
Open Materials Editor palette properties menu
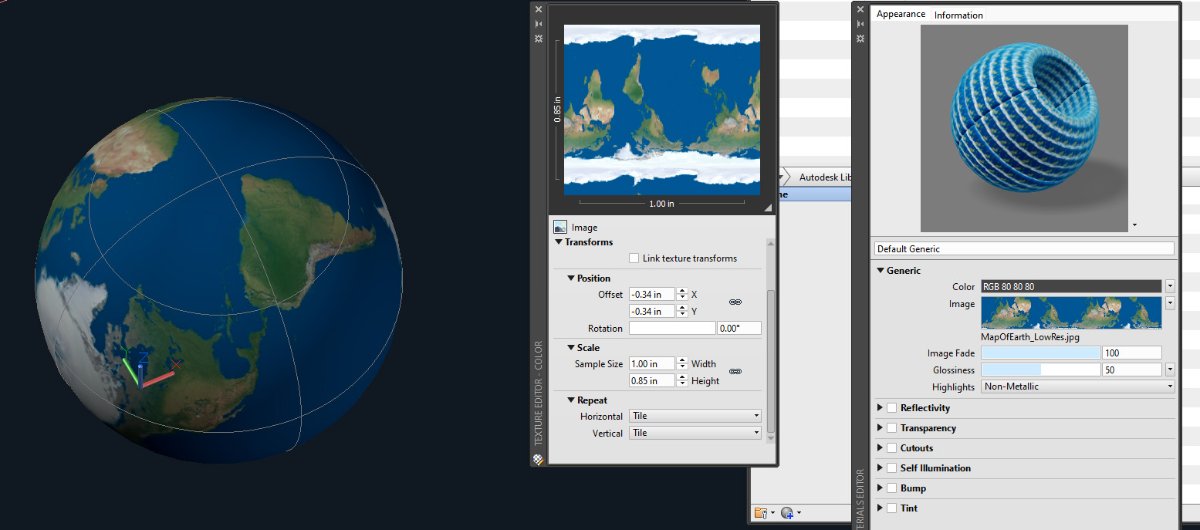coord(860,38)
